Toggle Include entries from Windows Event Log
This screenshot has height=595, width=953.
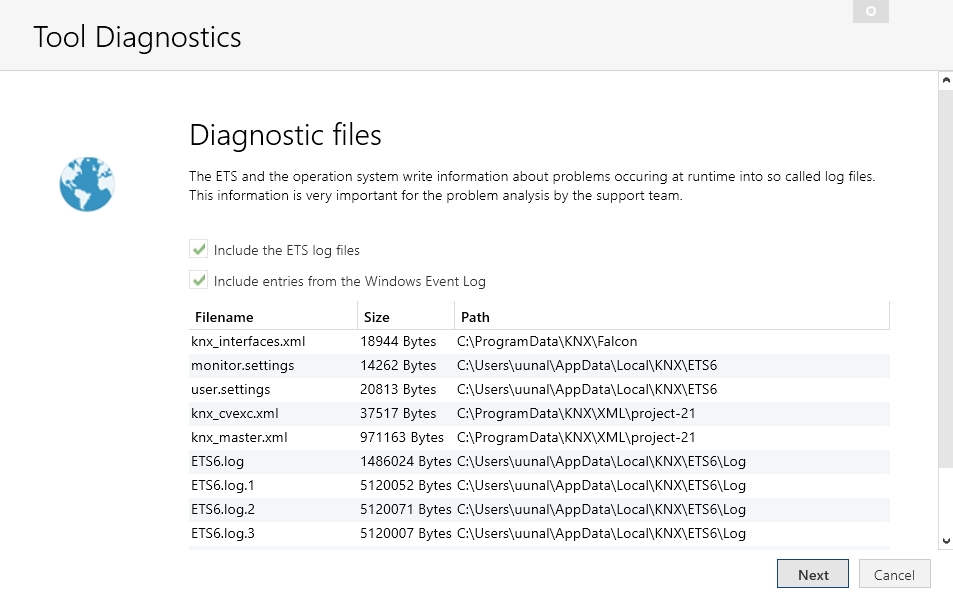pyautogui.click(x=198, y=280)
